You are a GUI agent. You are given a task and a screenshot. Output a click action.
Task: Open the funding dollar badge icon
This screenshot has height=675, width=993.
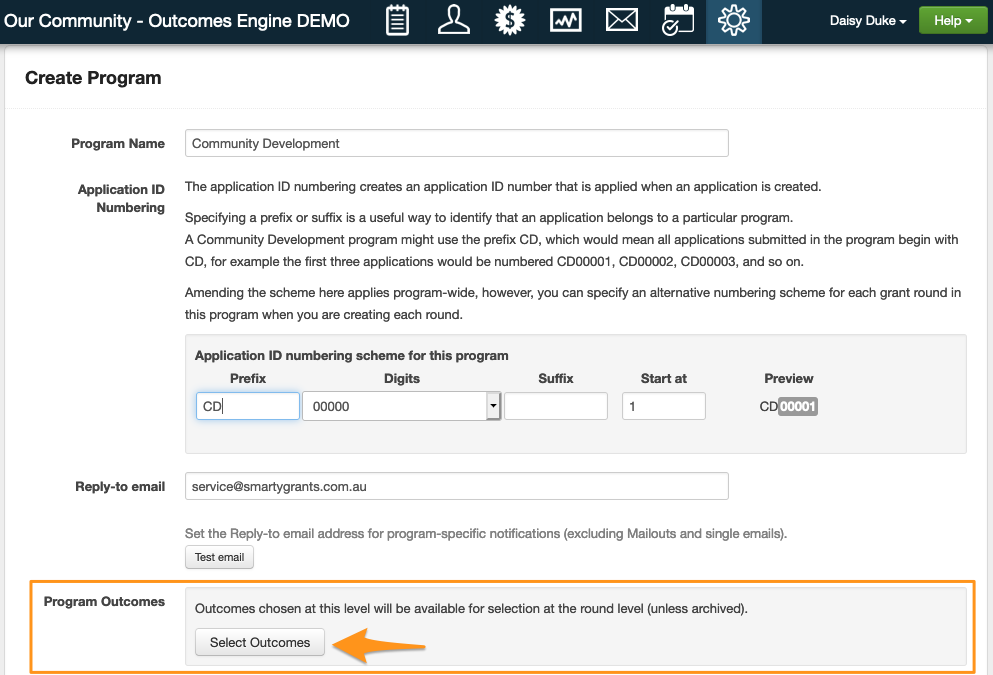click(x=511, y=21)
